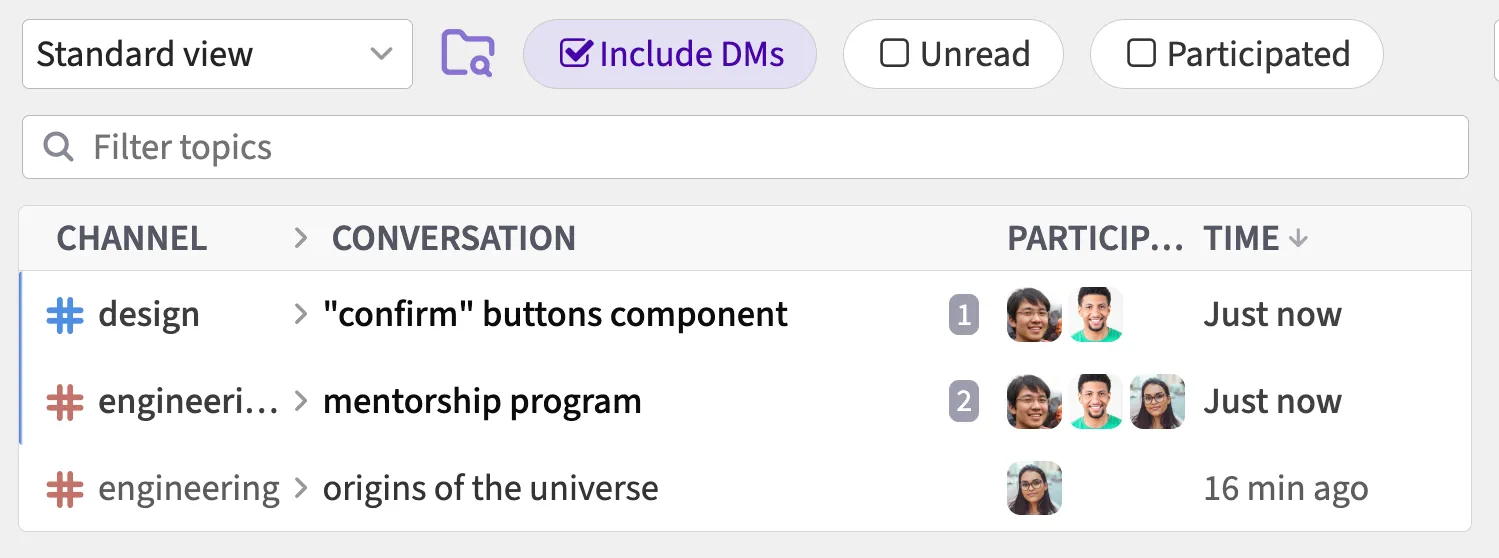This screenshot has height=558, width=1499.
Task: Click the red hash icon beside mentorship program
Action: click(x=65, y=402)
